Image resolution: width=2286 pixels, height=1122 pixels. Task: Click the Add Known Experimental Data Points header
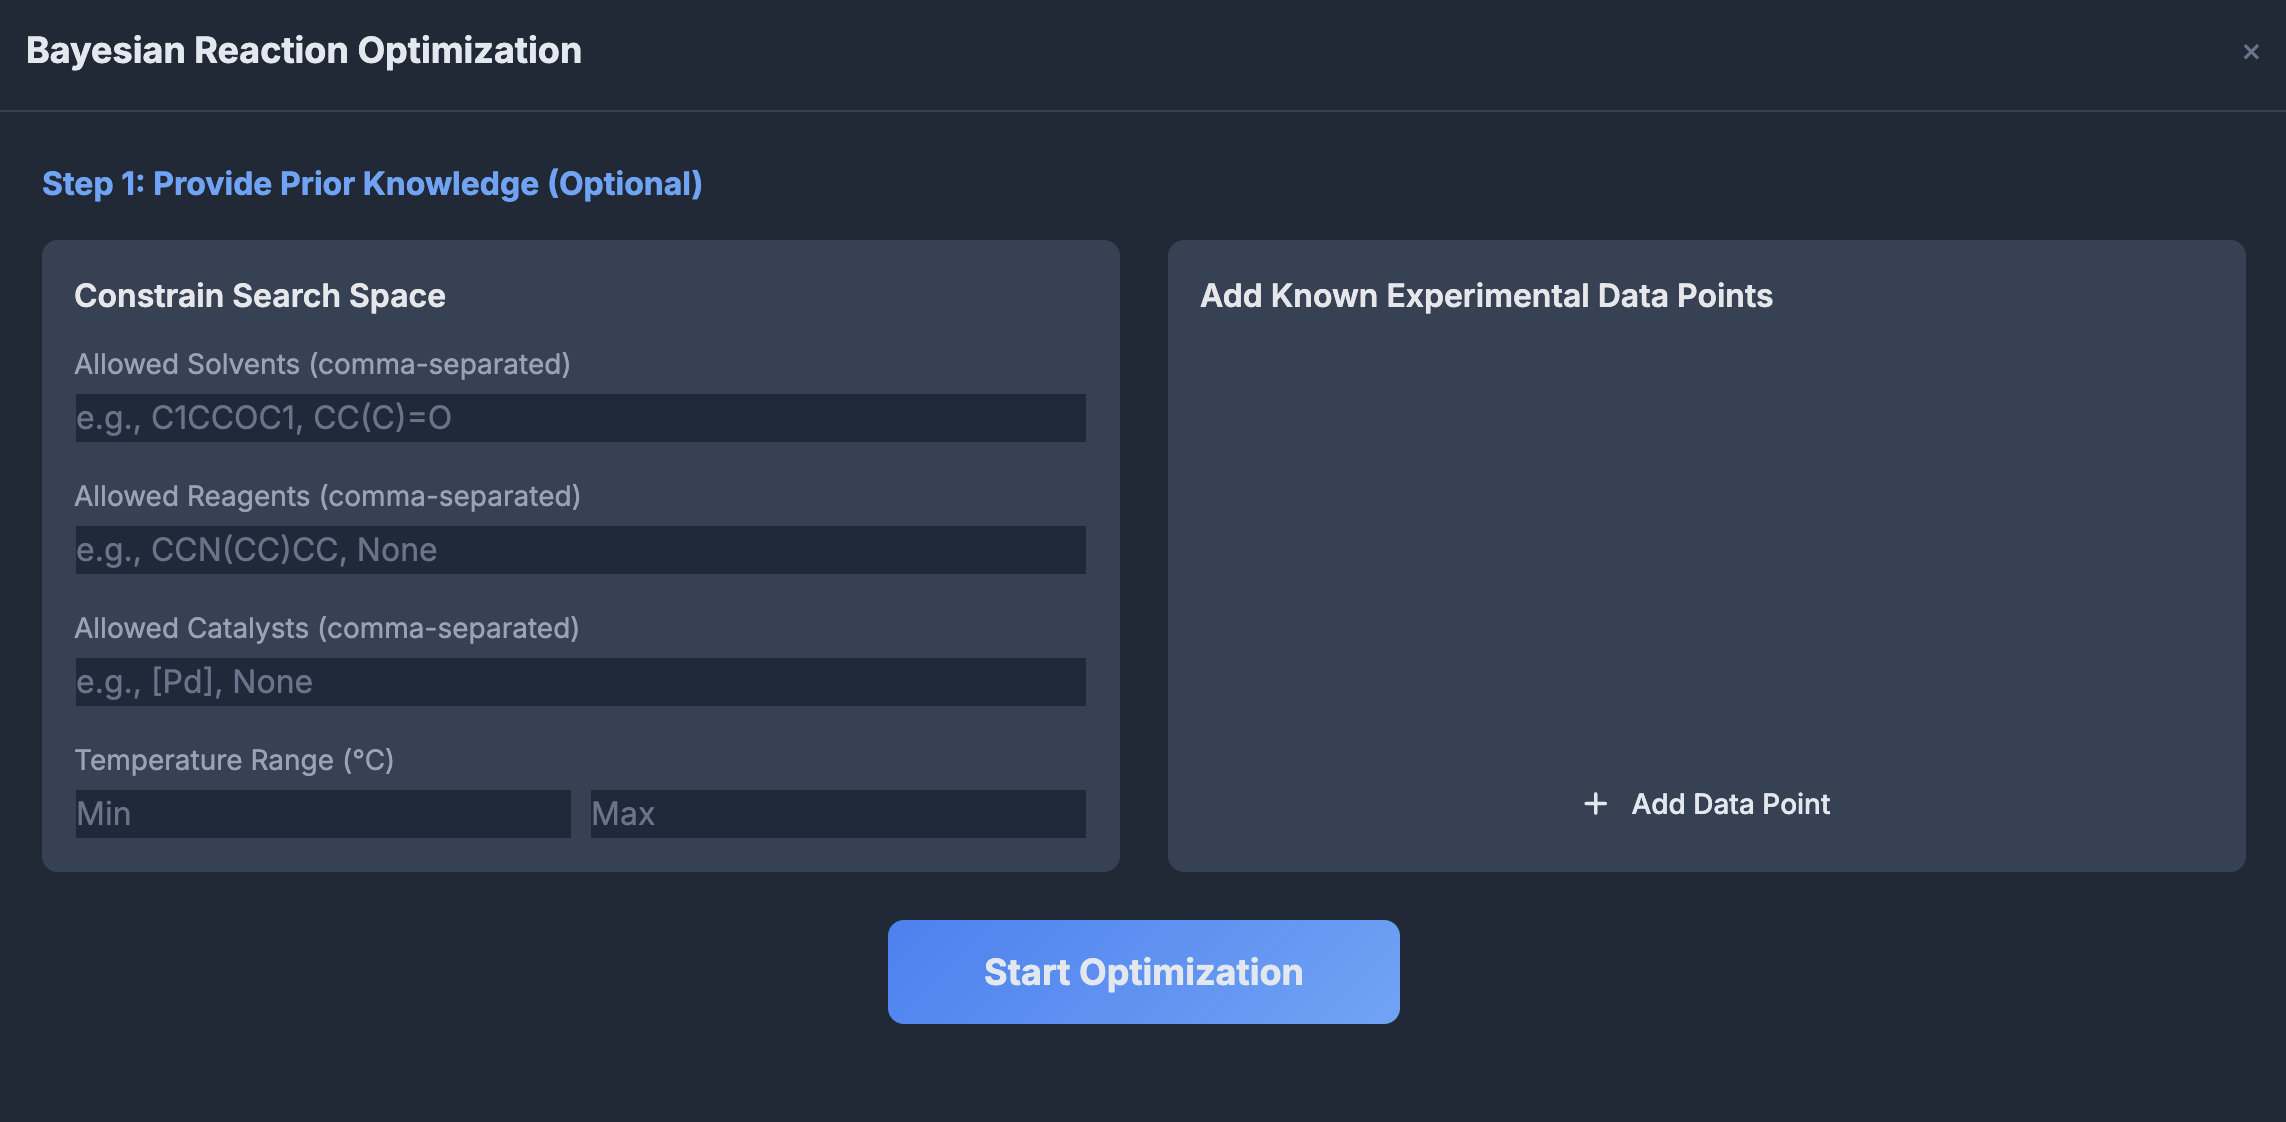(1486, 295)
